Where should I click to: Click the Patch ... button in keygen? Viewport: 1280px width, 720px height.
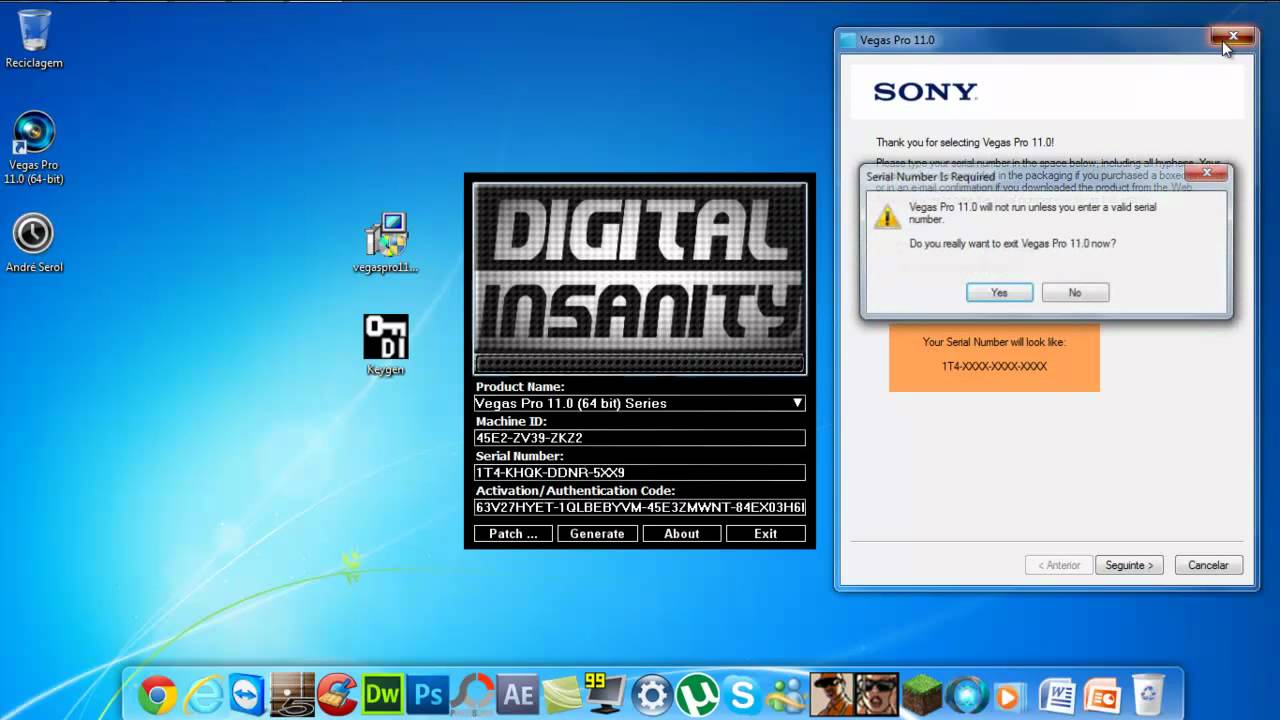(513, 534)
